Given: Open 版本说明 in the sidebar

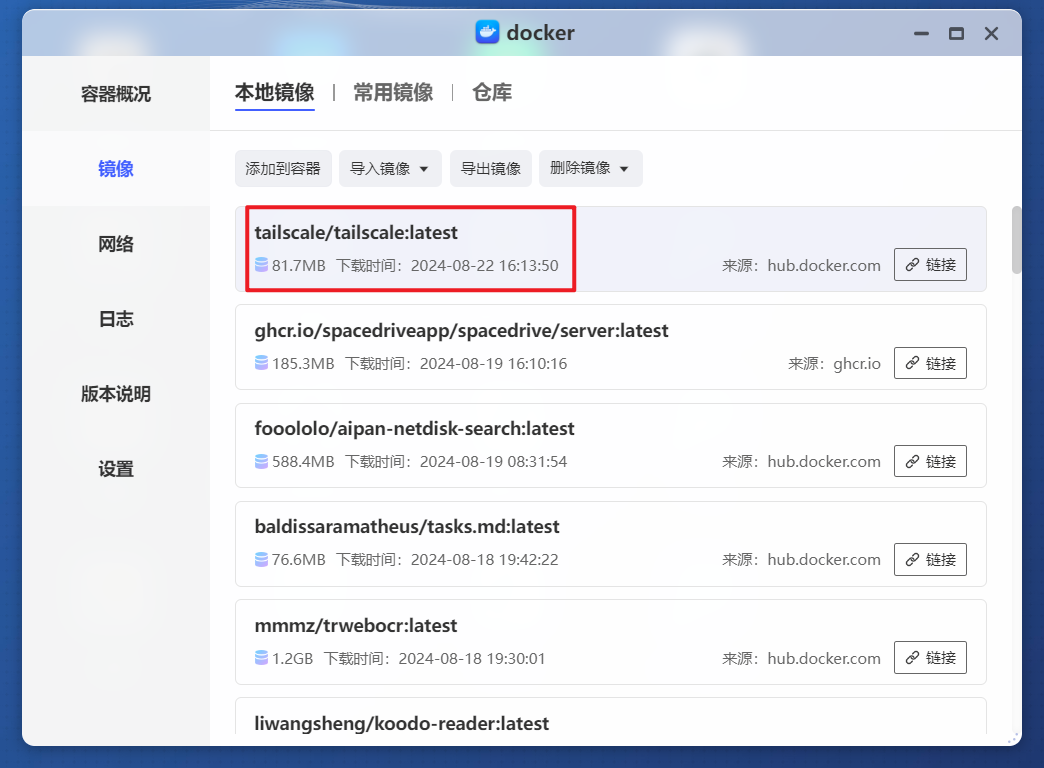Looking at the screenshot, I should pos(116,394).
